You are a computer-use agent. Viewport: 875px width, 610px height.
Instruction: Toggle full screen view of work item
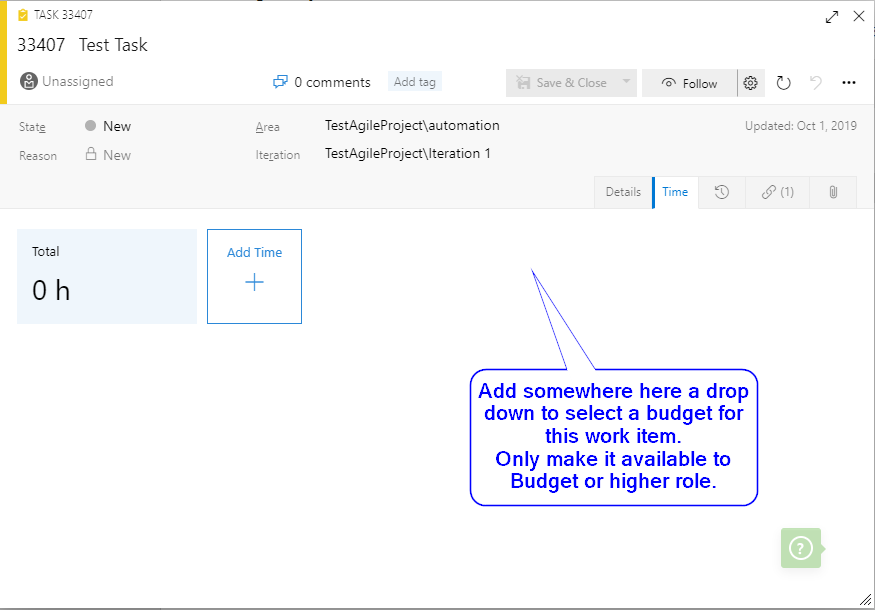[x=831, y=17]
